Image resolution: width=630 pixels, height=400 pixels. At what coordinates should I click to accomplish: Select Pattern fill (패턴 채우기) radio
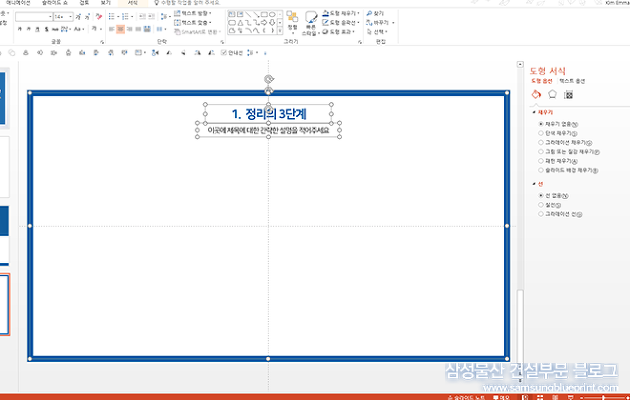click(x=541, y=161)
